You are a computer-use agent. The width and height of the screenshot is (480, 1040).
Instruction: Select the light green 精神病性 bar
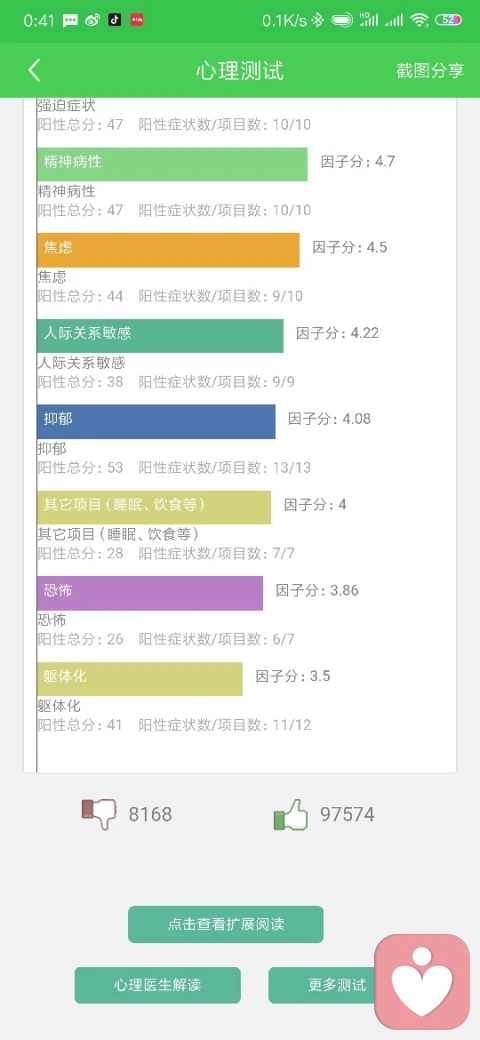pyautogui.click(x=172, y=164)
